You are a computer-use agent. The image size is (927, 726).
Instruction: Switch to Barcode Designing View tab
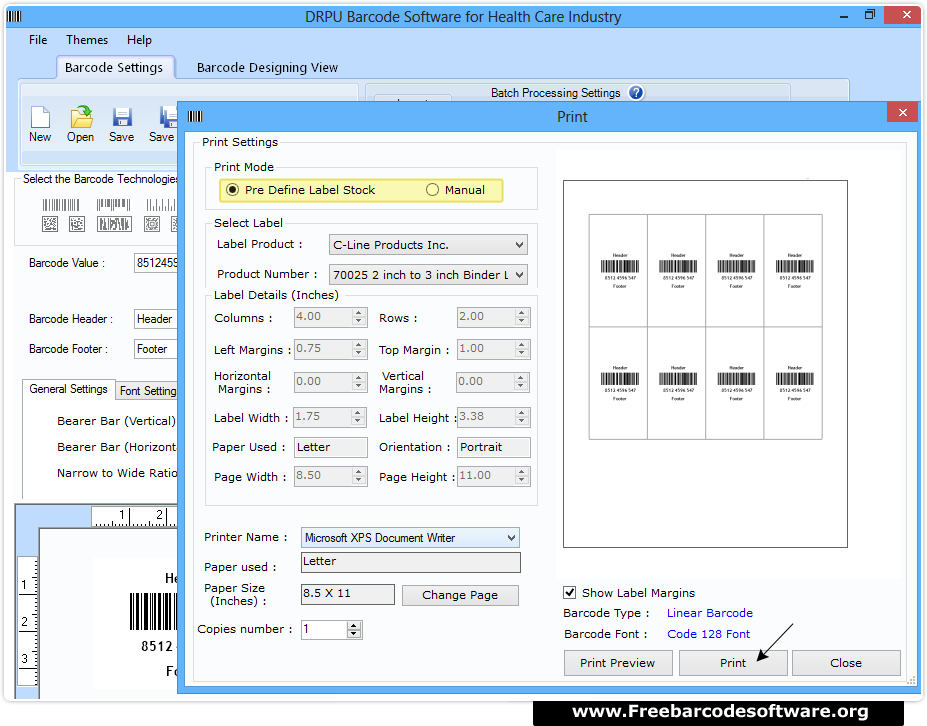(267, 67)
